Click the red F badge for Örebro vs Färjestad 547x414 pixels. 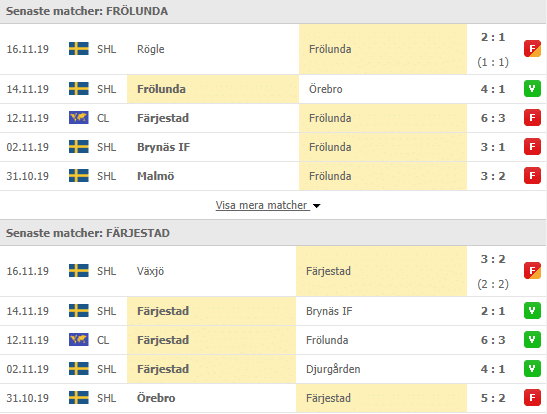532,398
